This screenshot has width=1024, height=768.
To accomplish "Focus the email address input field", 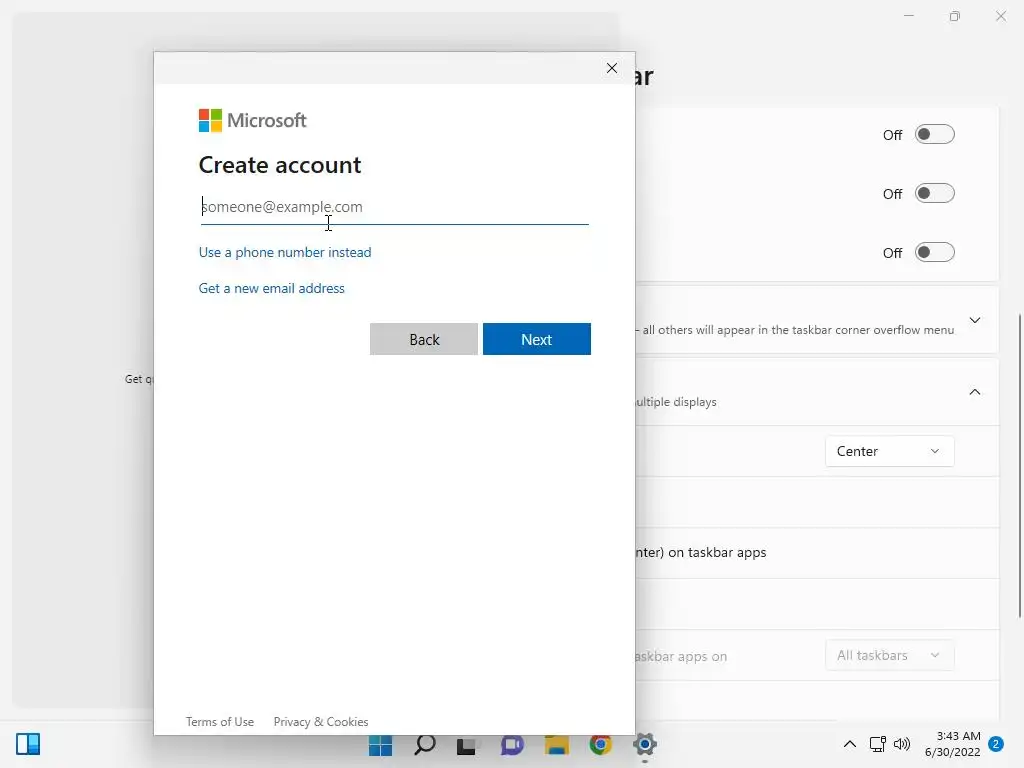I will [x=394, y=207].
